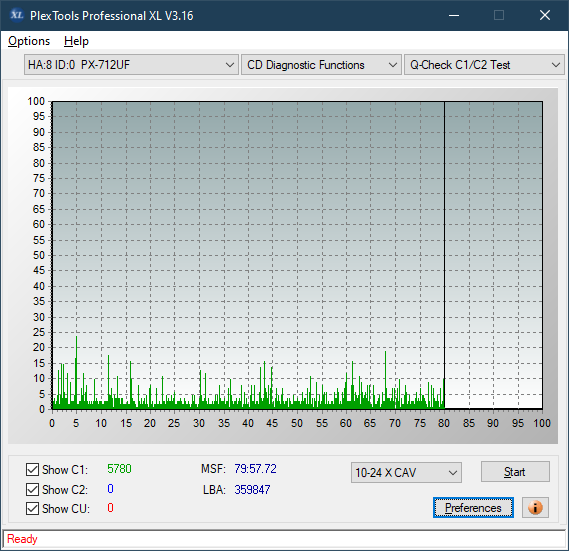The width and height of the screenshot is (569, 551).
Task: Expand the PX-712UF drive dropdown
Action: (131, 65)
